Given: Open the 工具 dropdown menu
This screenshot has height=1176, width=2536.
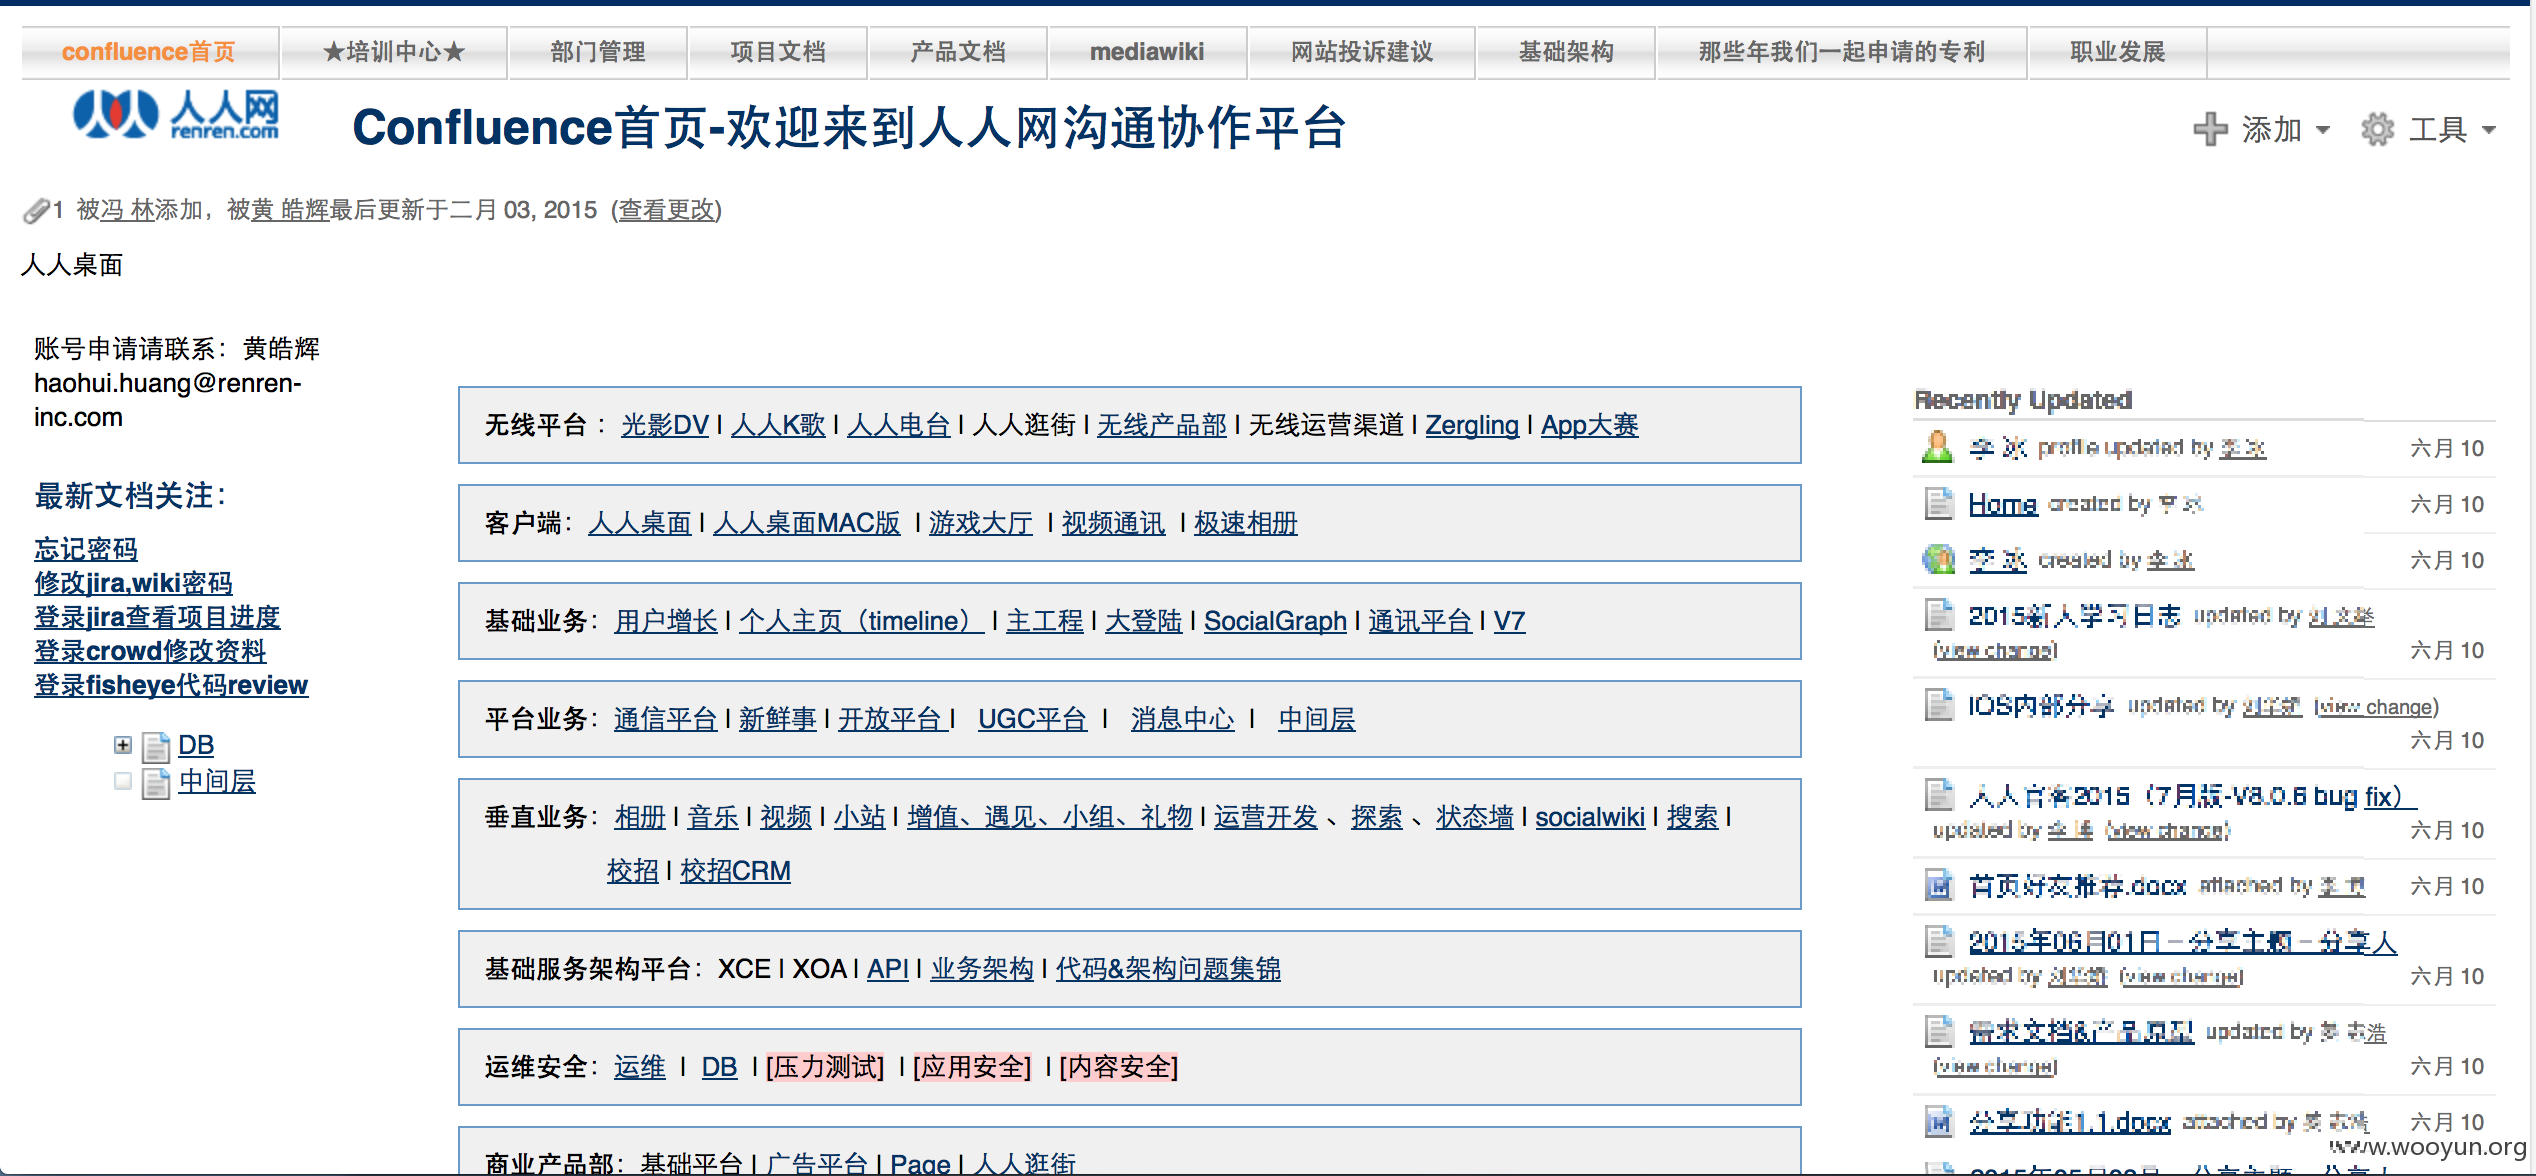Looking at the screenshot, I should coord(2430,129).
